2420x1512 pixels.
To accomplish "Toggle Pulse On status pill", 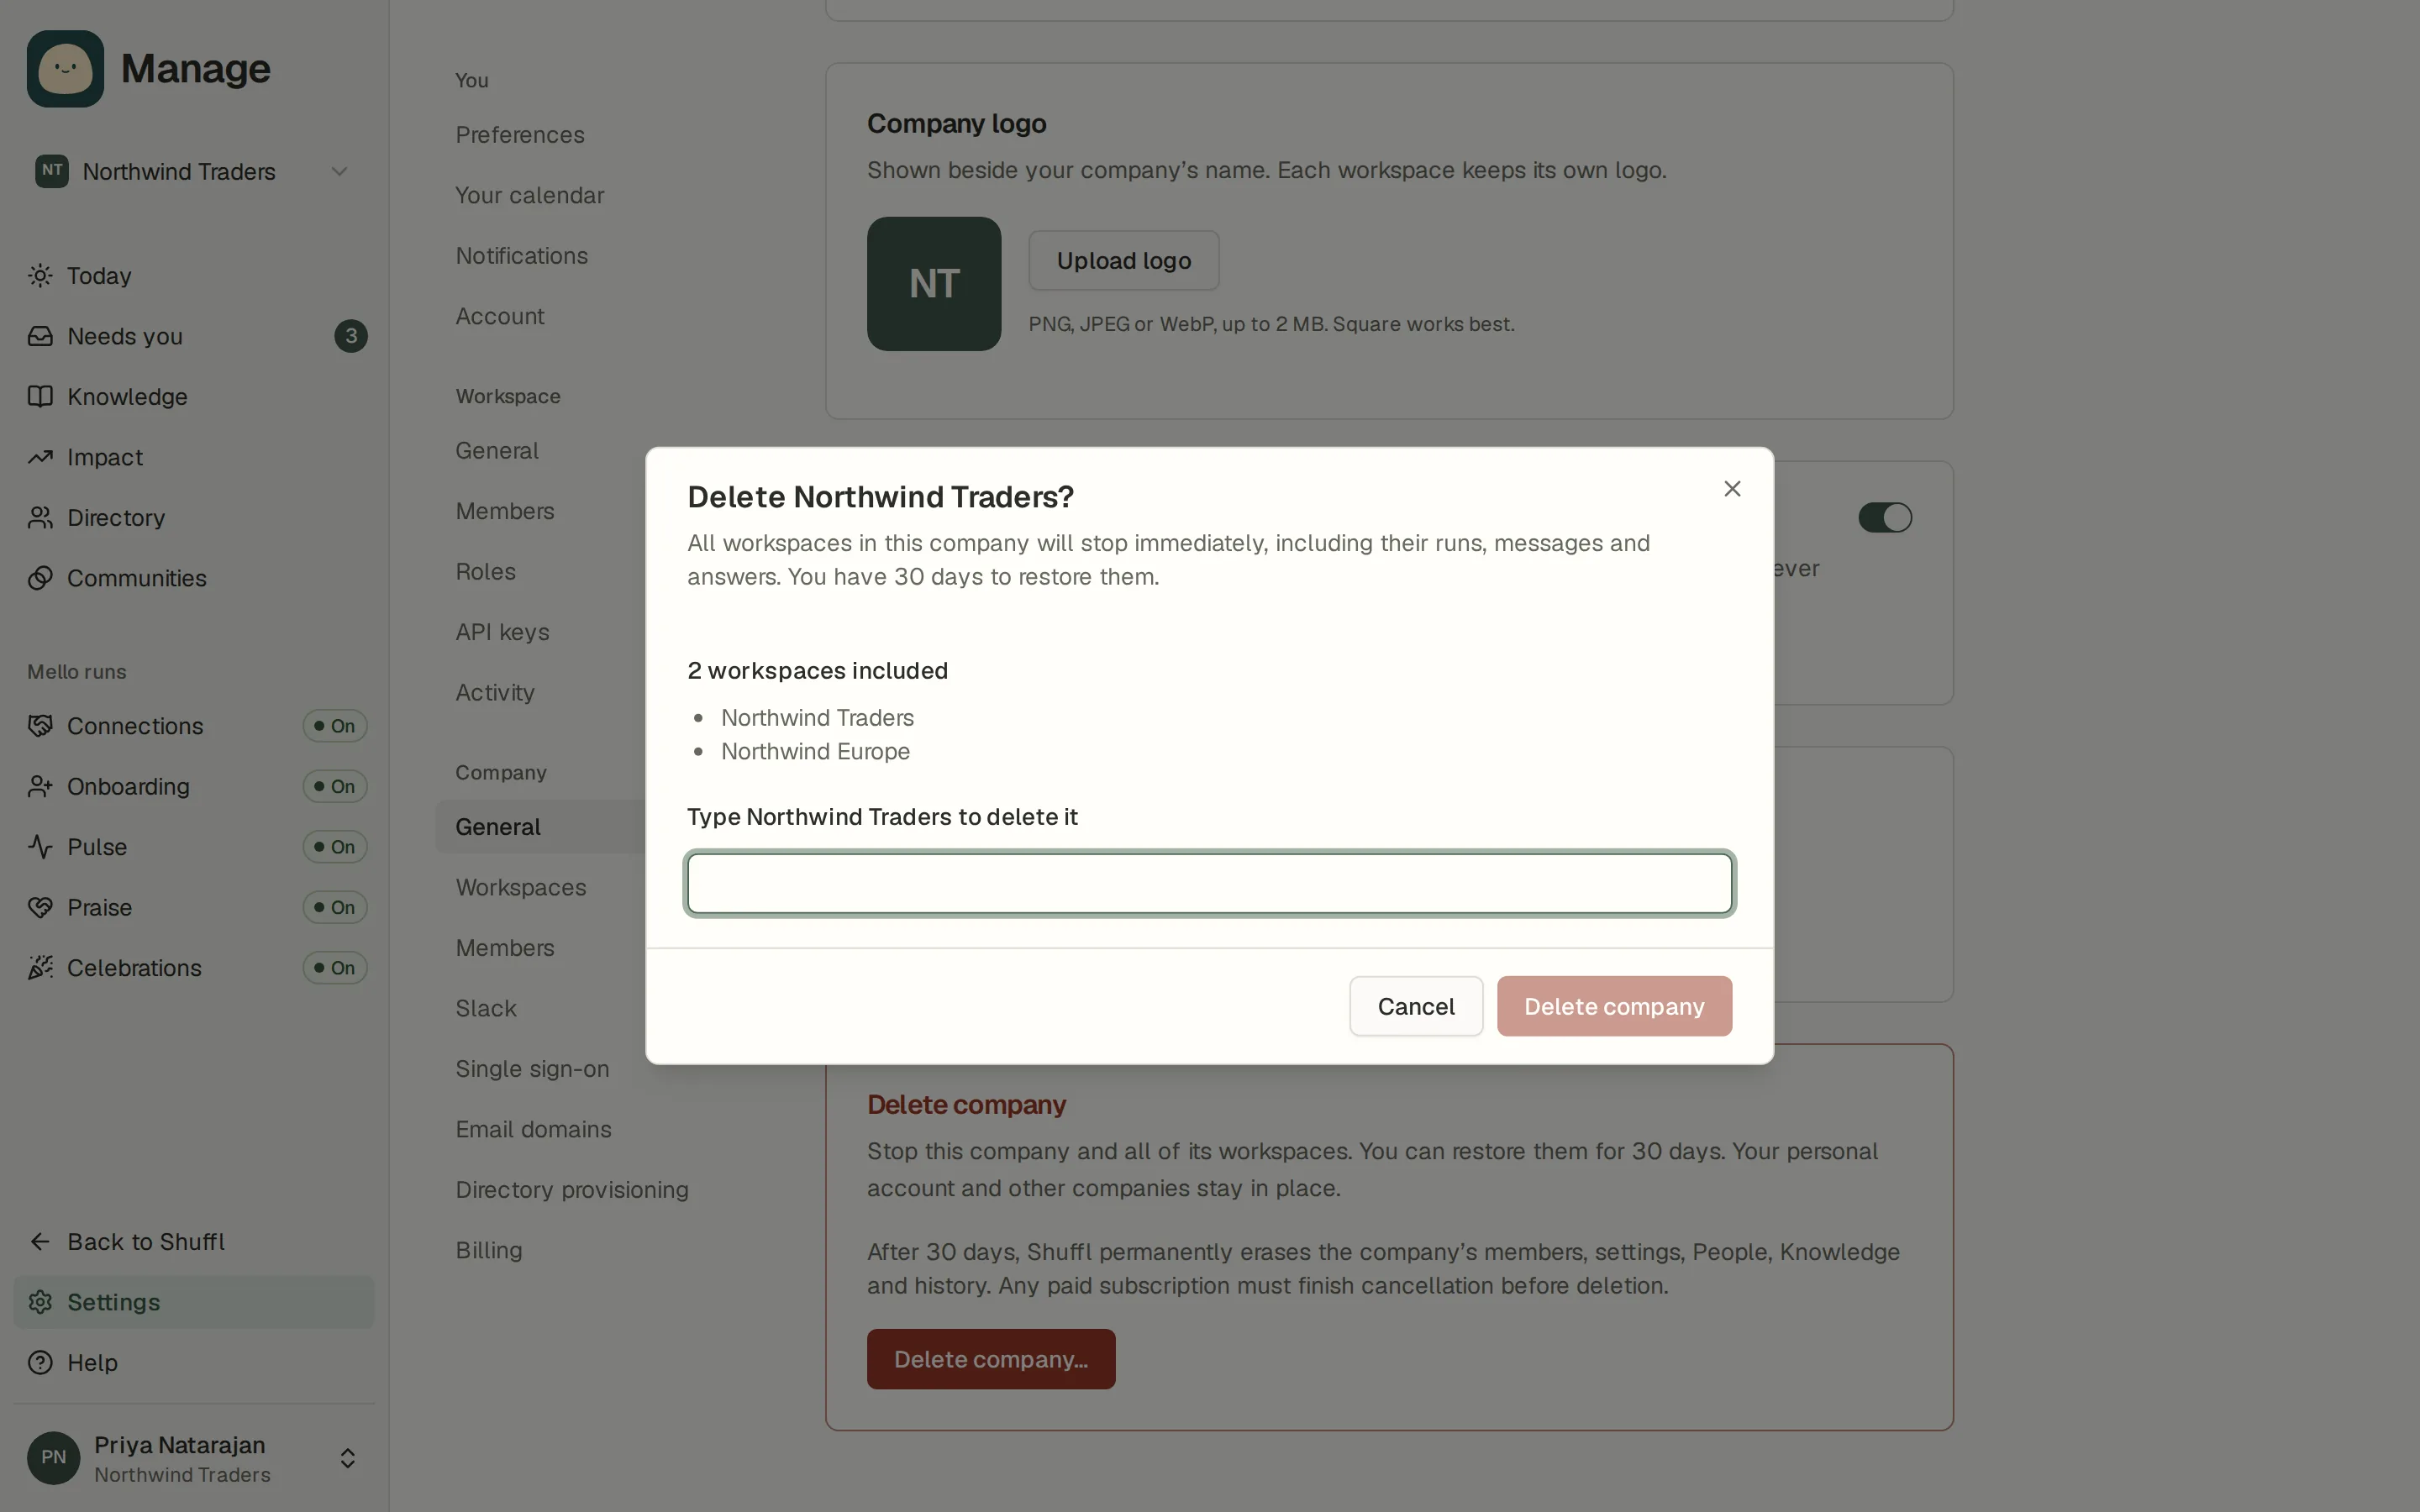I will (x=335, y=847).
